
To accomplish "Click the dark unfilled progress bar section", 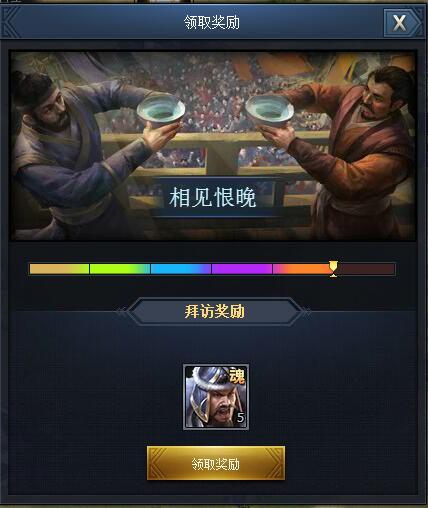I will (366, 269).
